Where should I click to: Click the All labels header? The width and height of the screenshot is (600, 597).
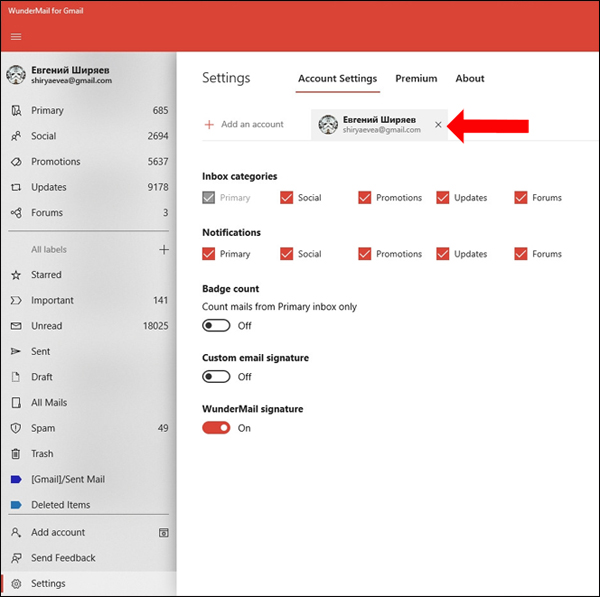pos(49,250)
